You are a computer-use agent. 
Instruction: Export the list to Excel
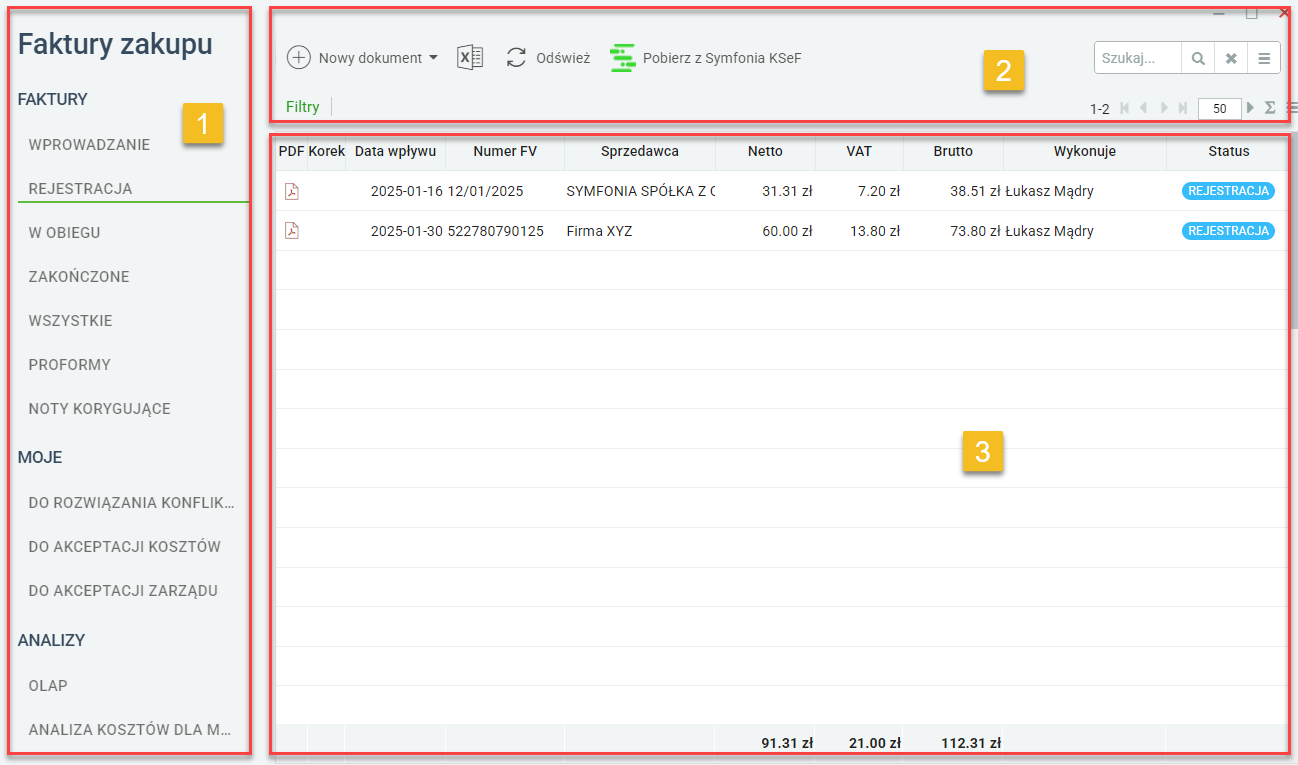[470, 58]
